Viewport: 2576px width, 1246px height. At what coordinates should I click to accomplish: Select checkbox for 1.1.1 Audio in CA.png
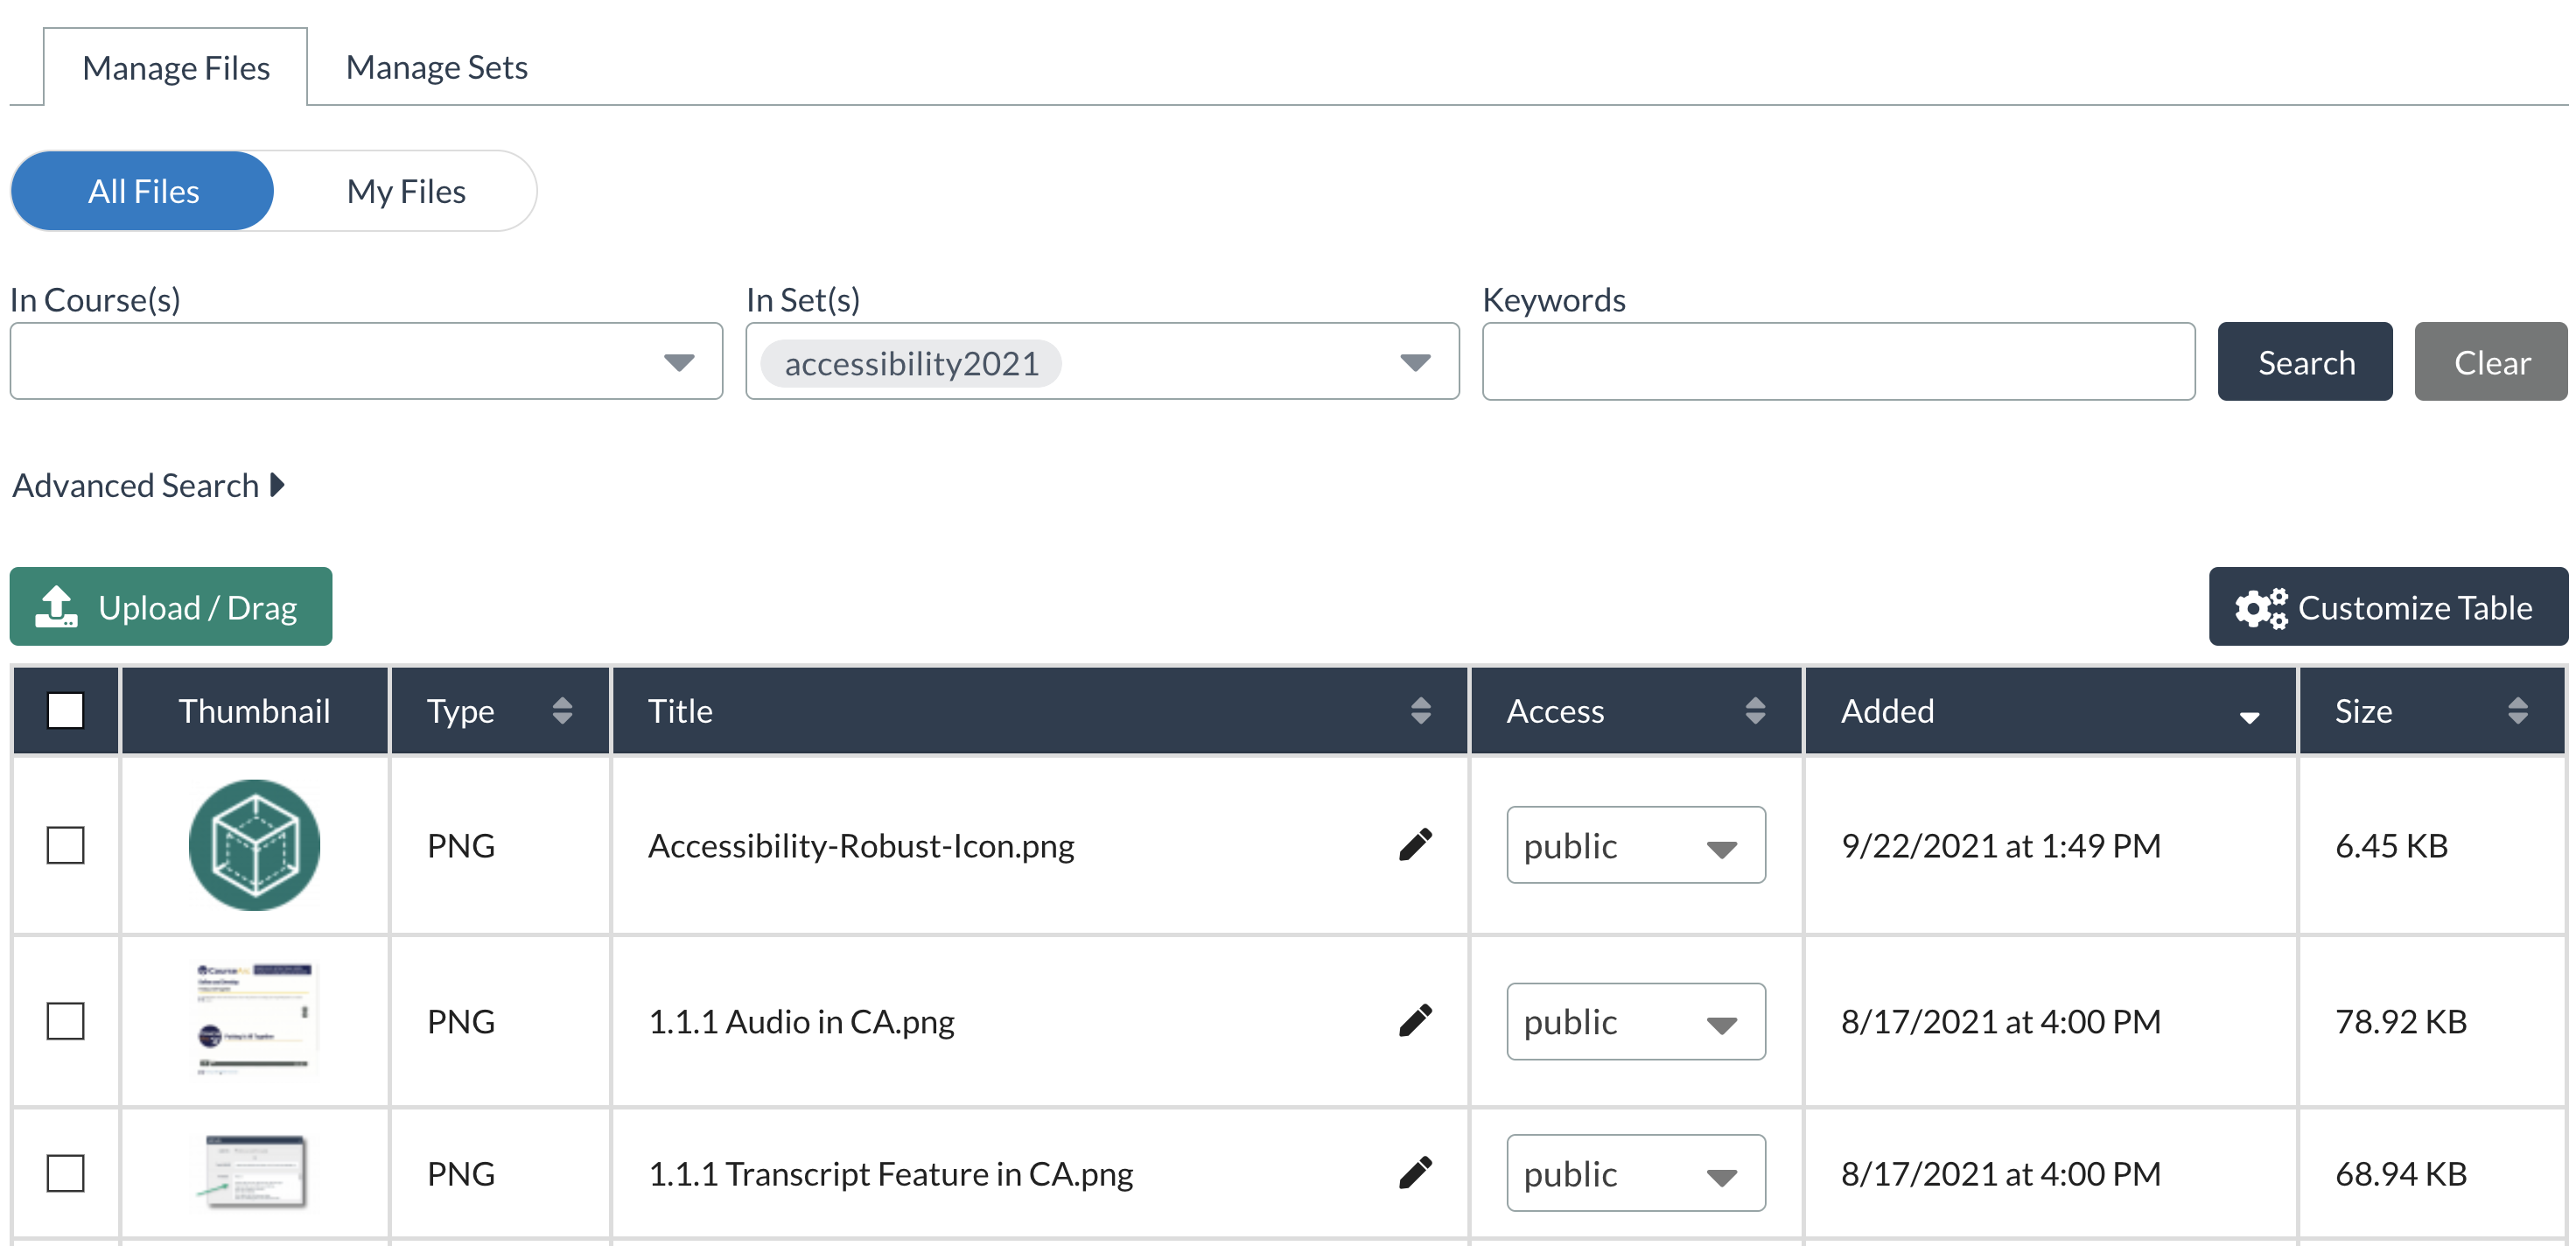(x=66, y=1021)
